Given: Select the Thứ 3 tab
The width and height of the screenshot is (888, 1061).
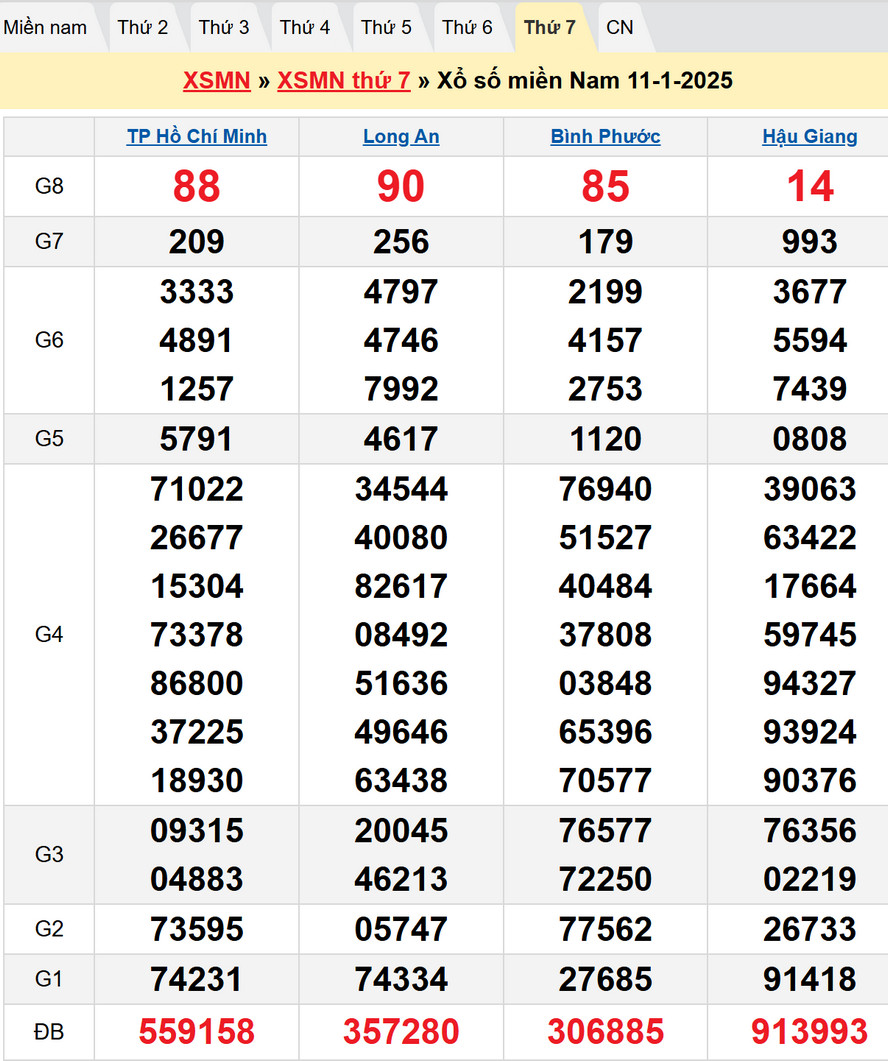Looking at the screenshot, I should (x=224, y=27).
